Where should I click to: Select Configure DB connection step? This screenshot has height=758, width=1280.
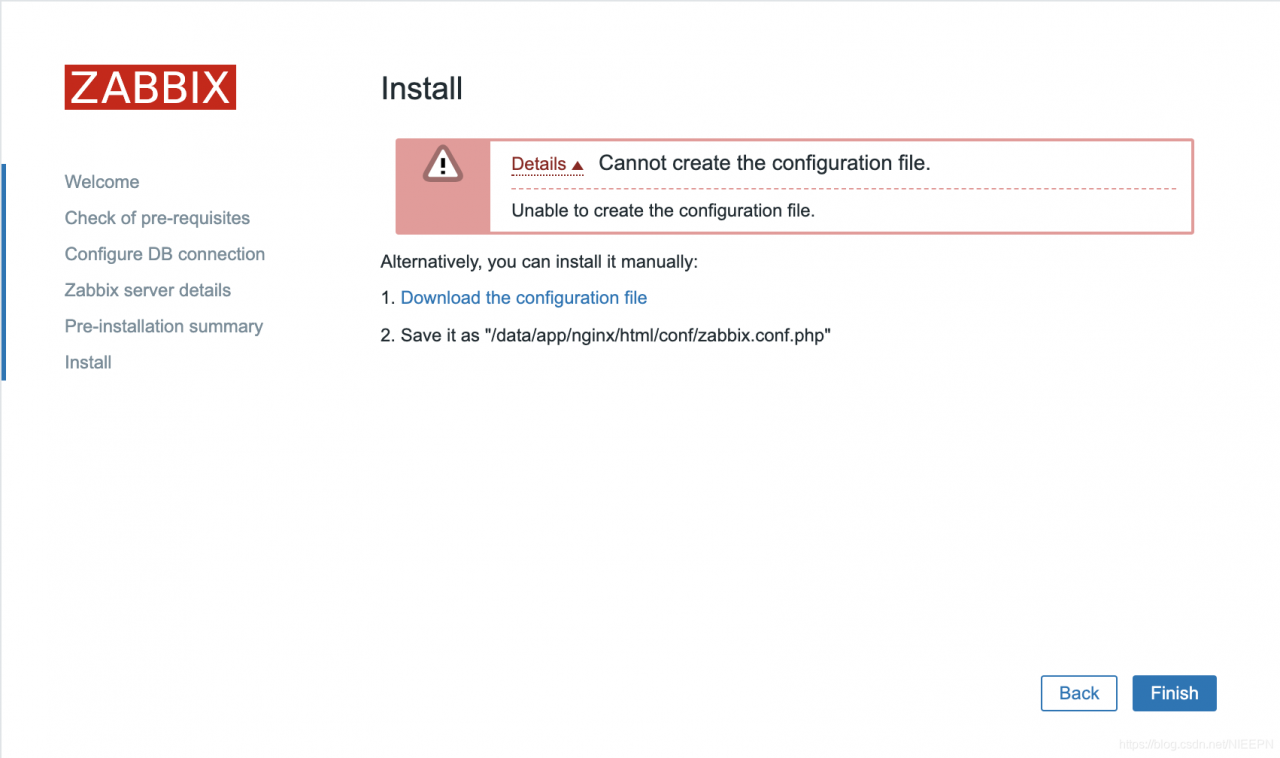click(165, 254)
